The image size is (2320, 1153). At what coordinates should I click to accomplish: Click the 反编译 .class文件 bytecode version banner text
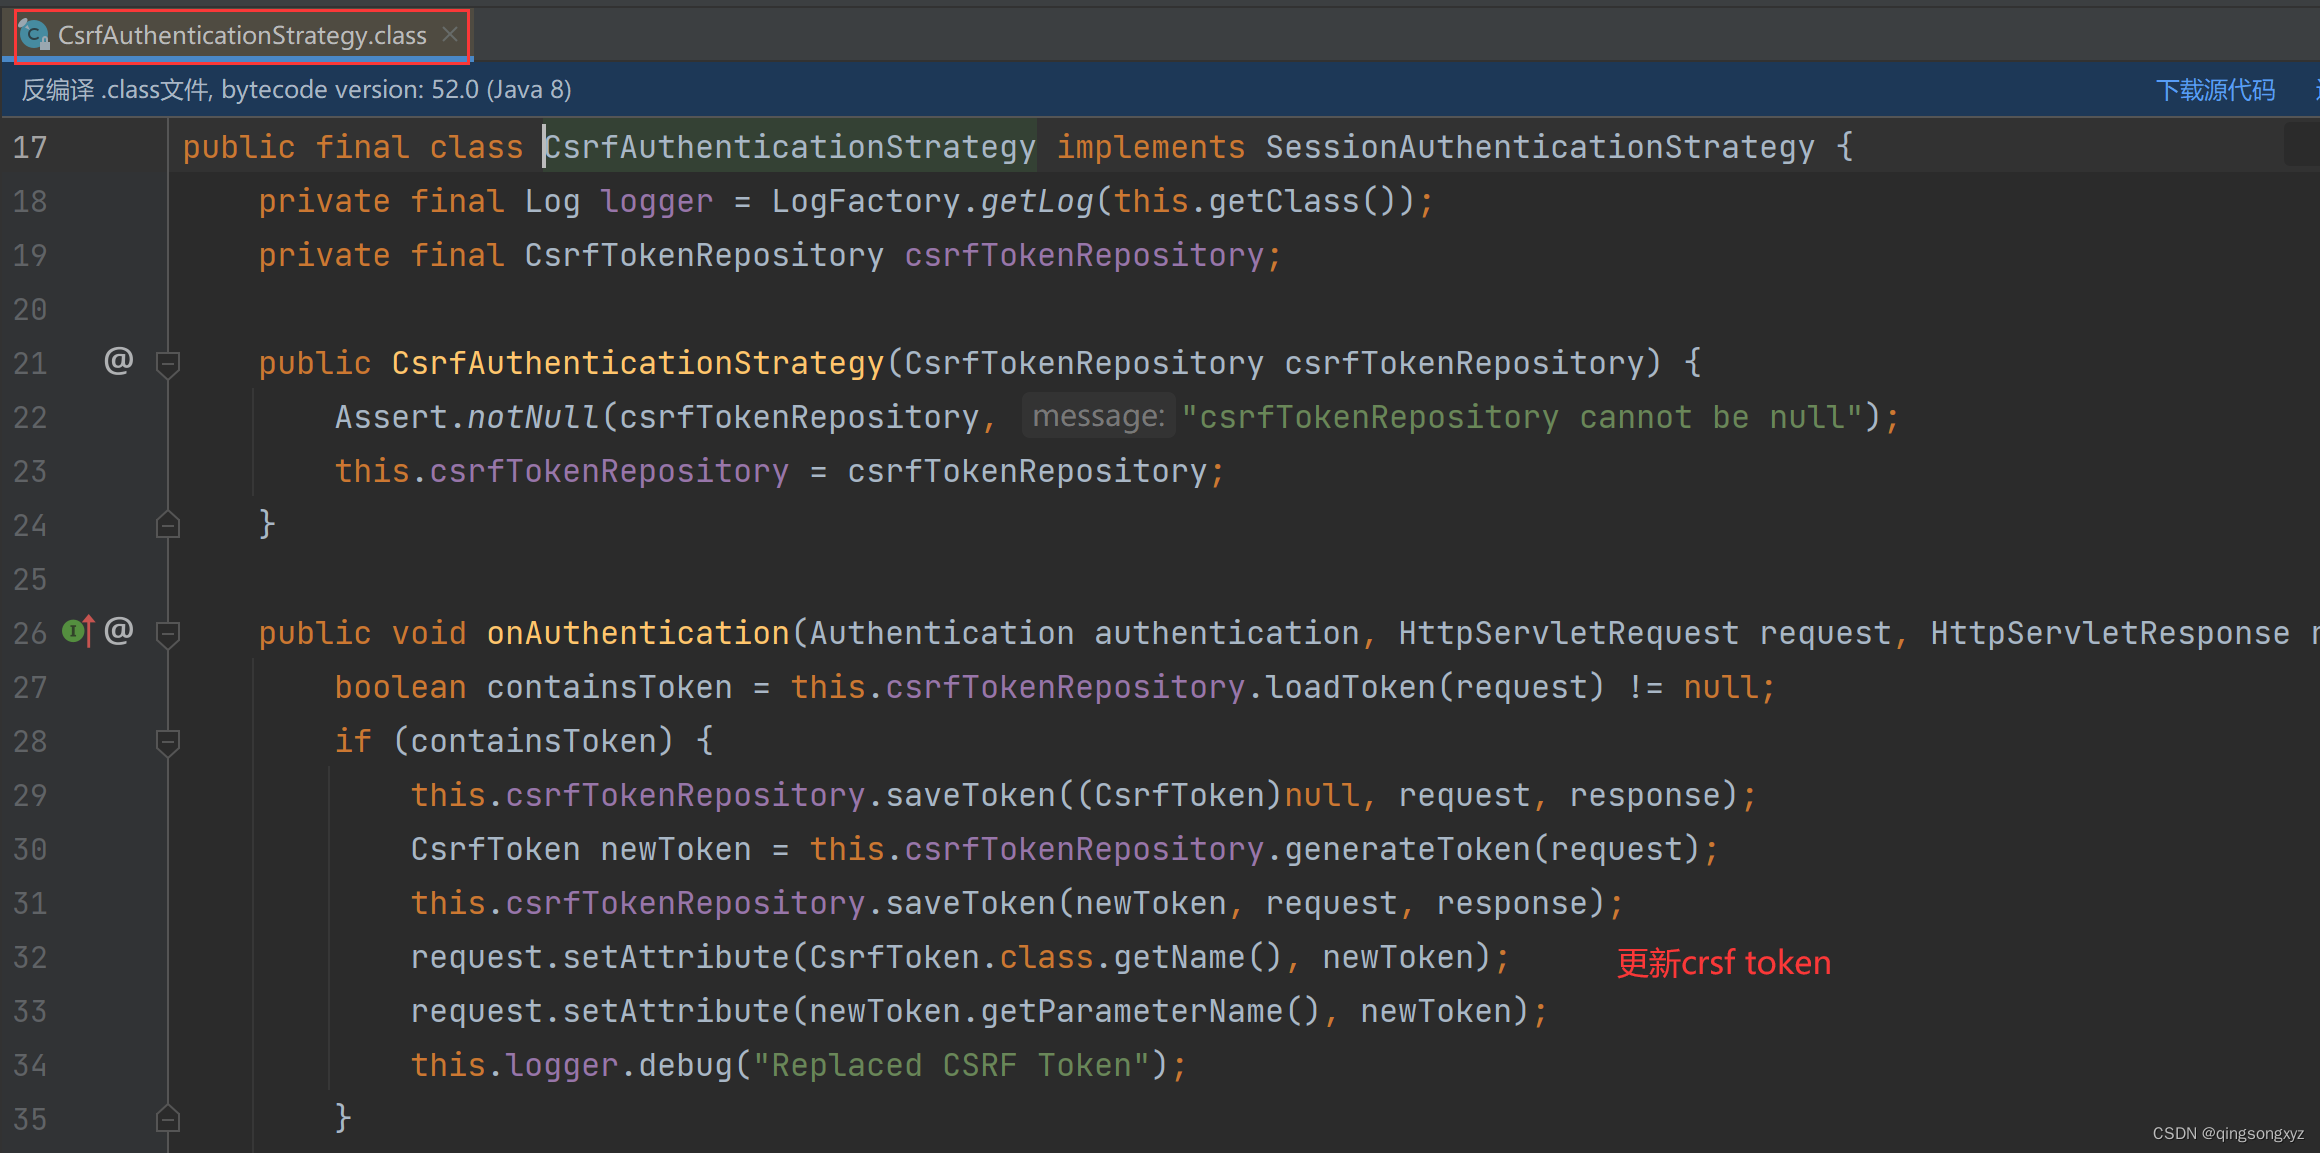click(x=297, y=90)
